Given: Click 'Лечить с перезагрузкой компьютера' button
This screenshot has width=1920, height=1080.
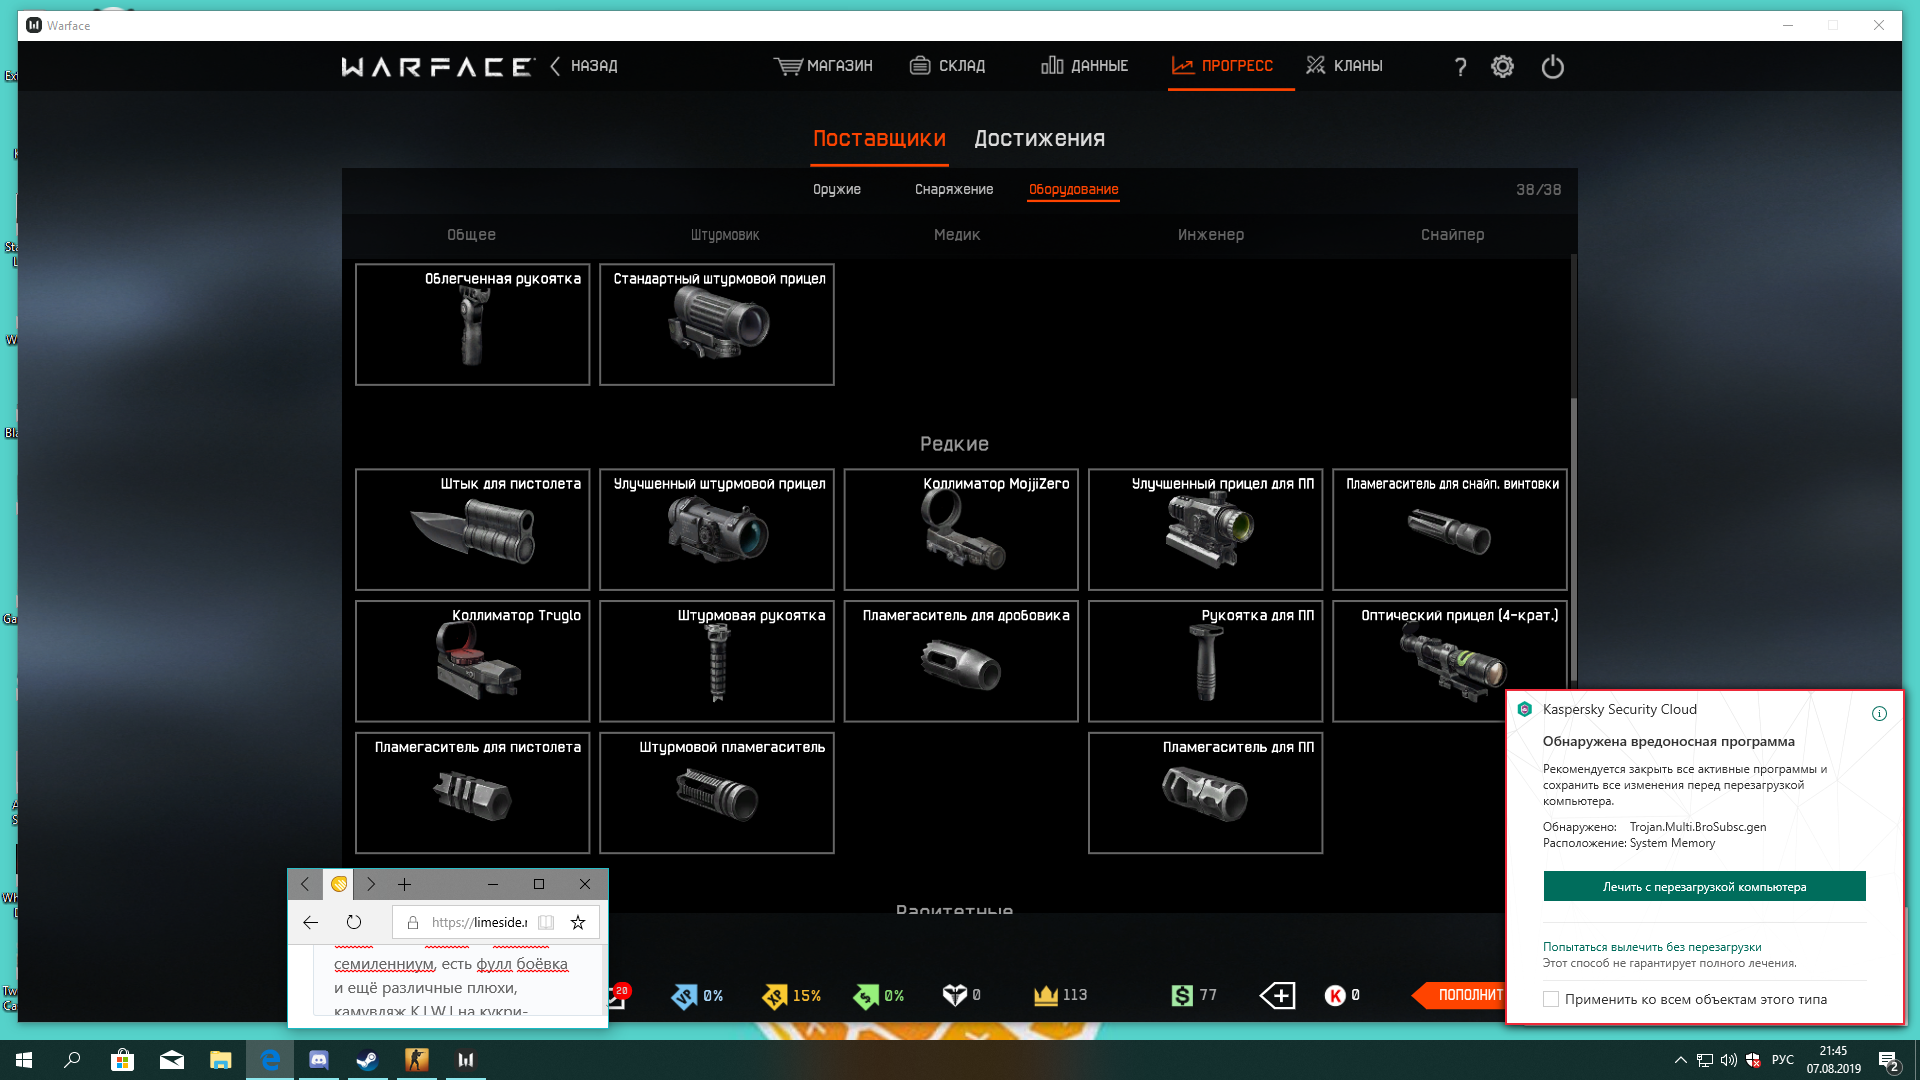Looking at the screenshot, I should pyautogui.click(x=1704, y=887).
